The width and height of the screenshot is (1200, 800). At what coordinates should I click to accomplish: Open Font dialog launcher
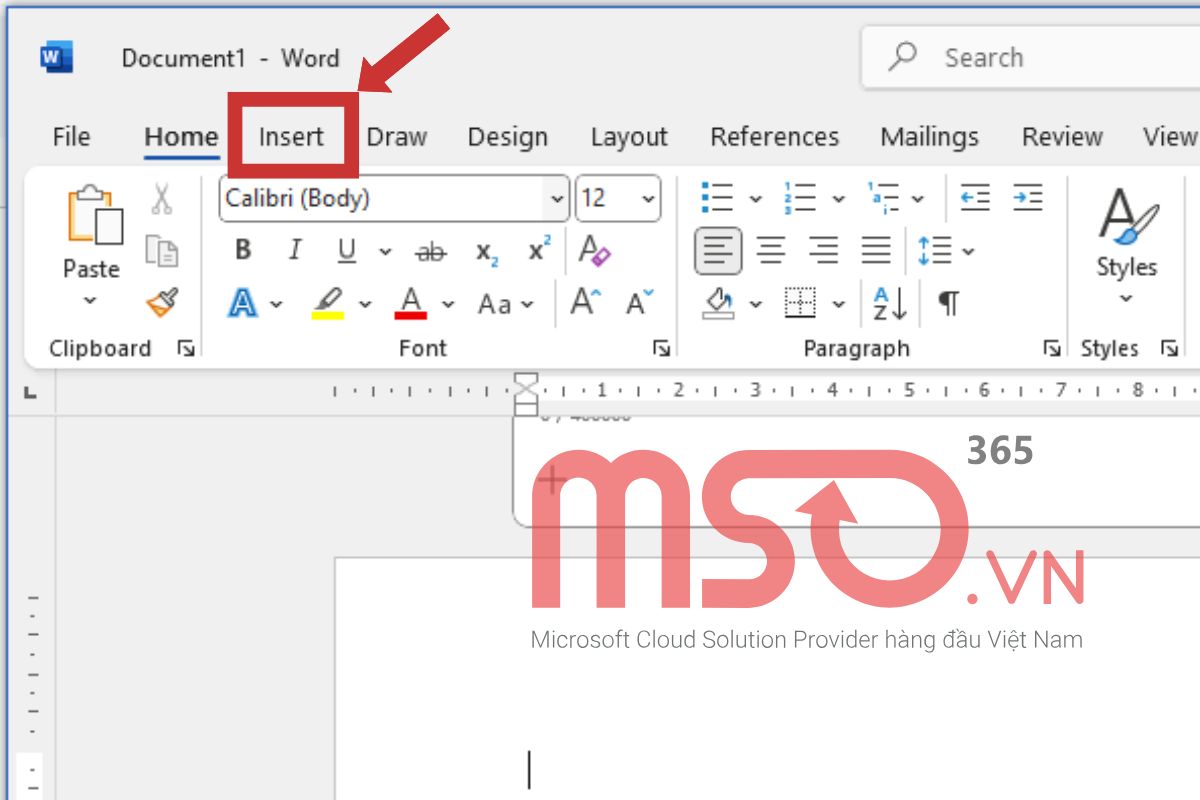(661, 348)
